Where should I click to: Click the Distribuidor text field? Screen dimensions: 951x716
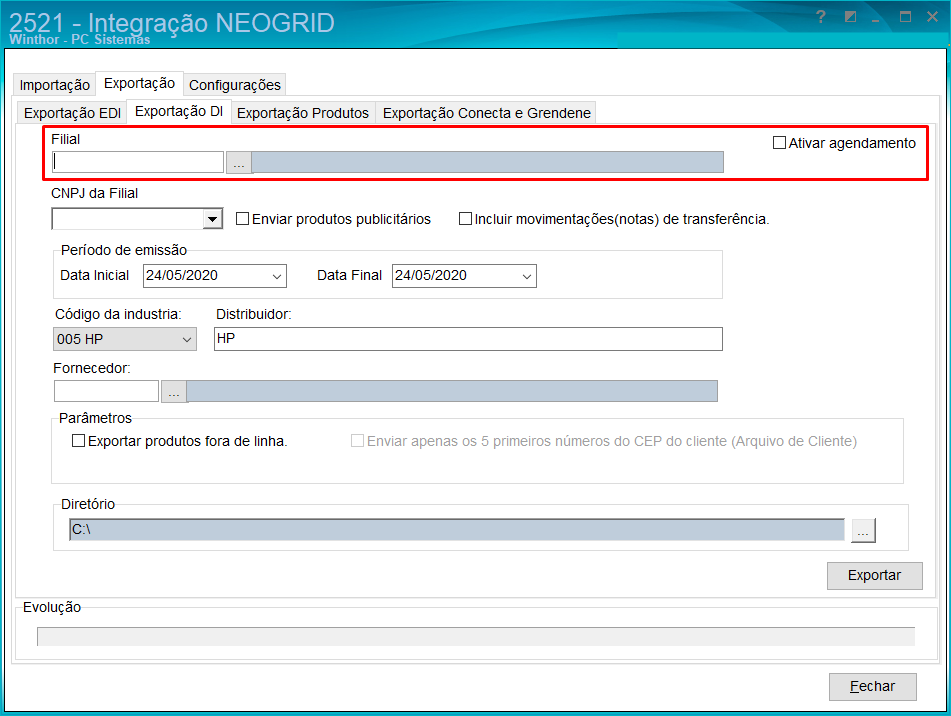pos(468,339)
